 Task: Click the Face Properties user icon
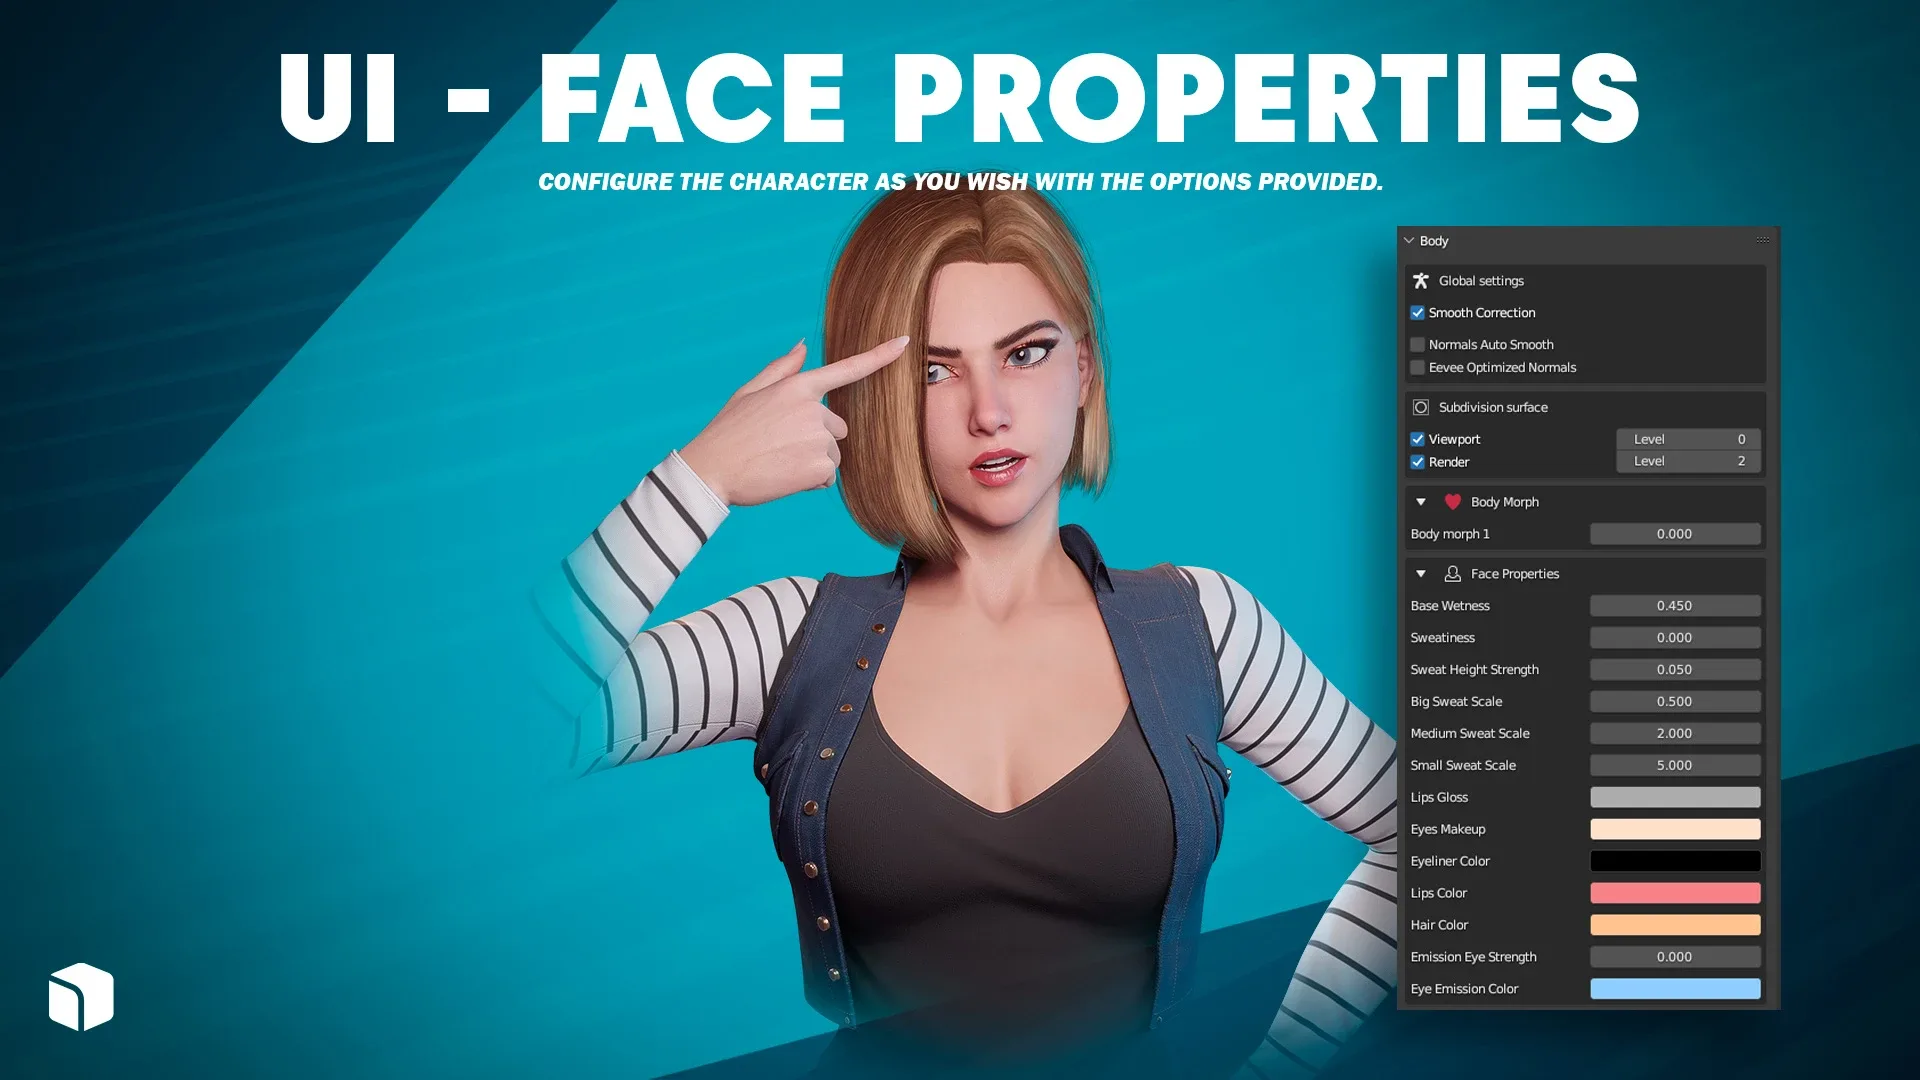coord(1452,574)
